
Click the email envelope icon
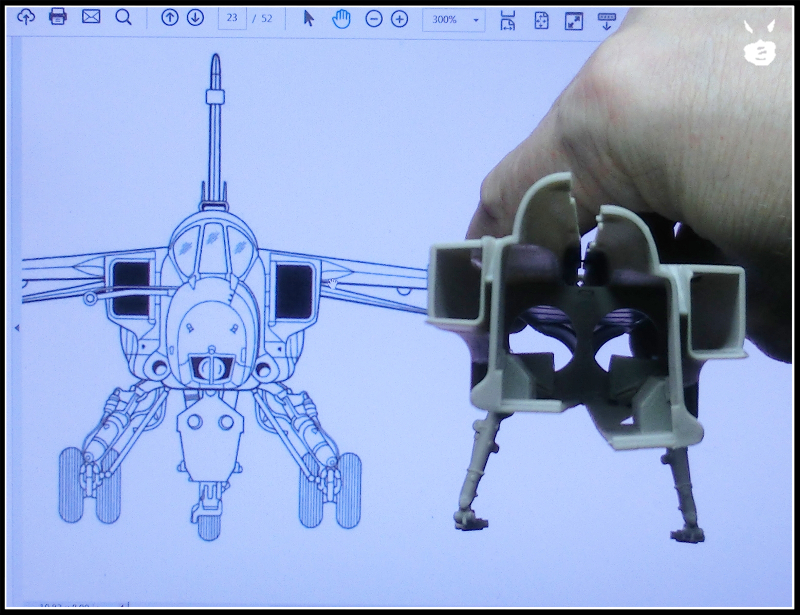[91, 17]
